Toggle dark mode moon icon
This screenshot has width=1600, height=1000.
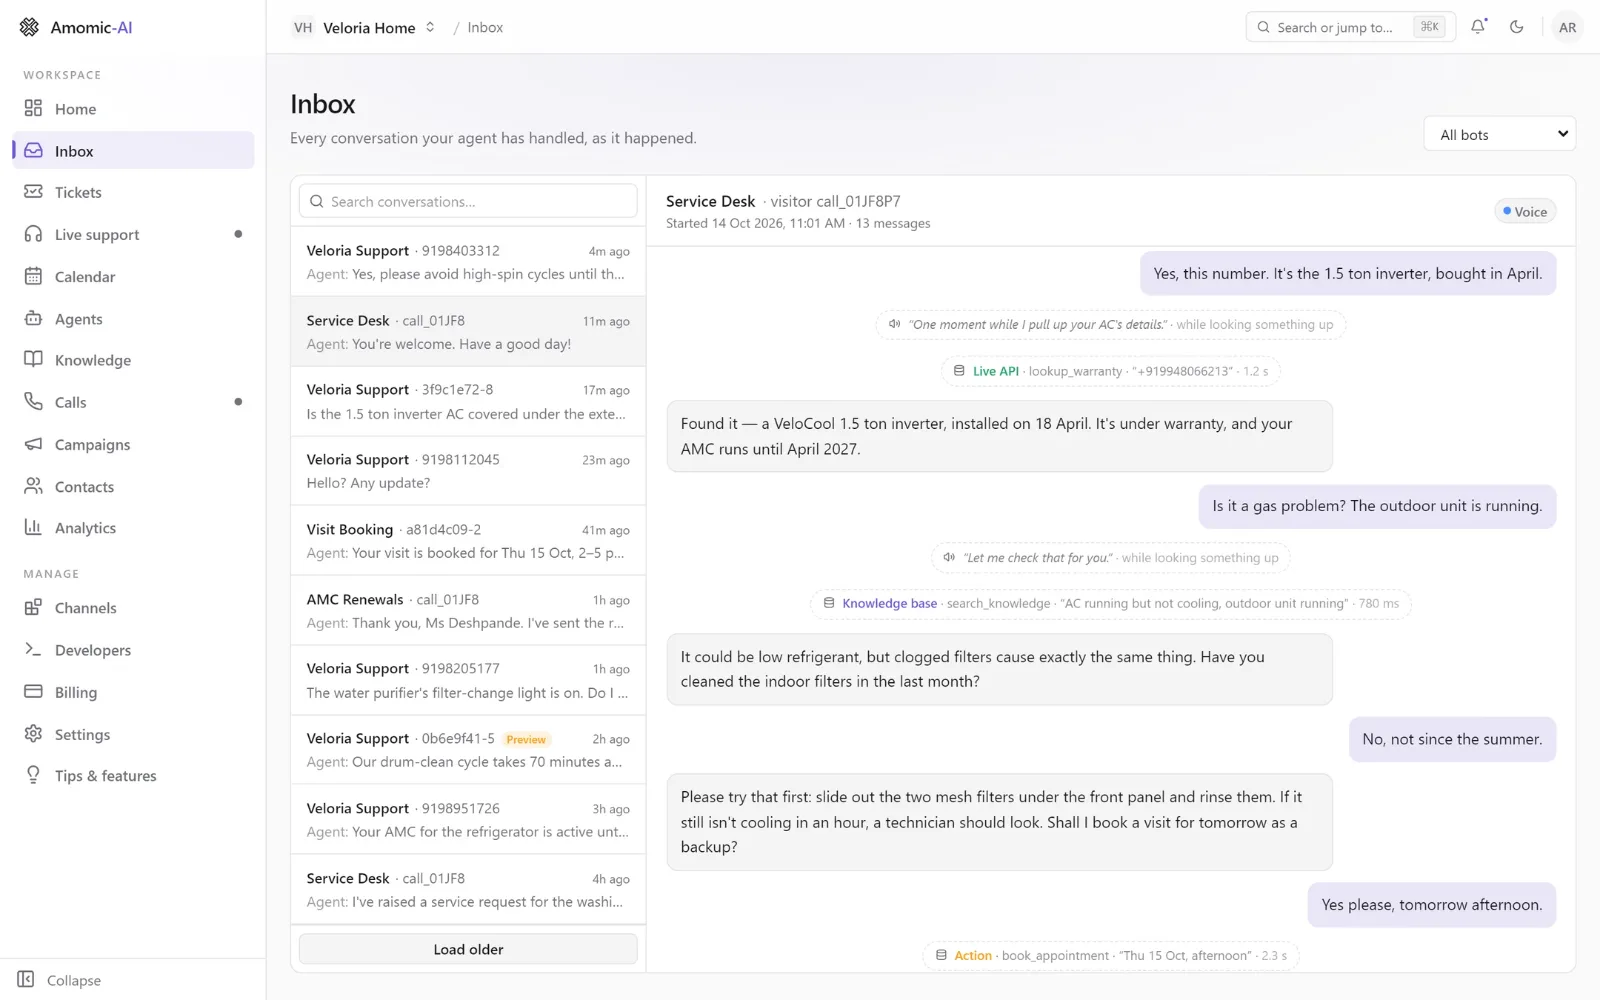[x=1517, y=27]
